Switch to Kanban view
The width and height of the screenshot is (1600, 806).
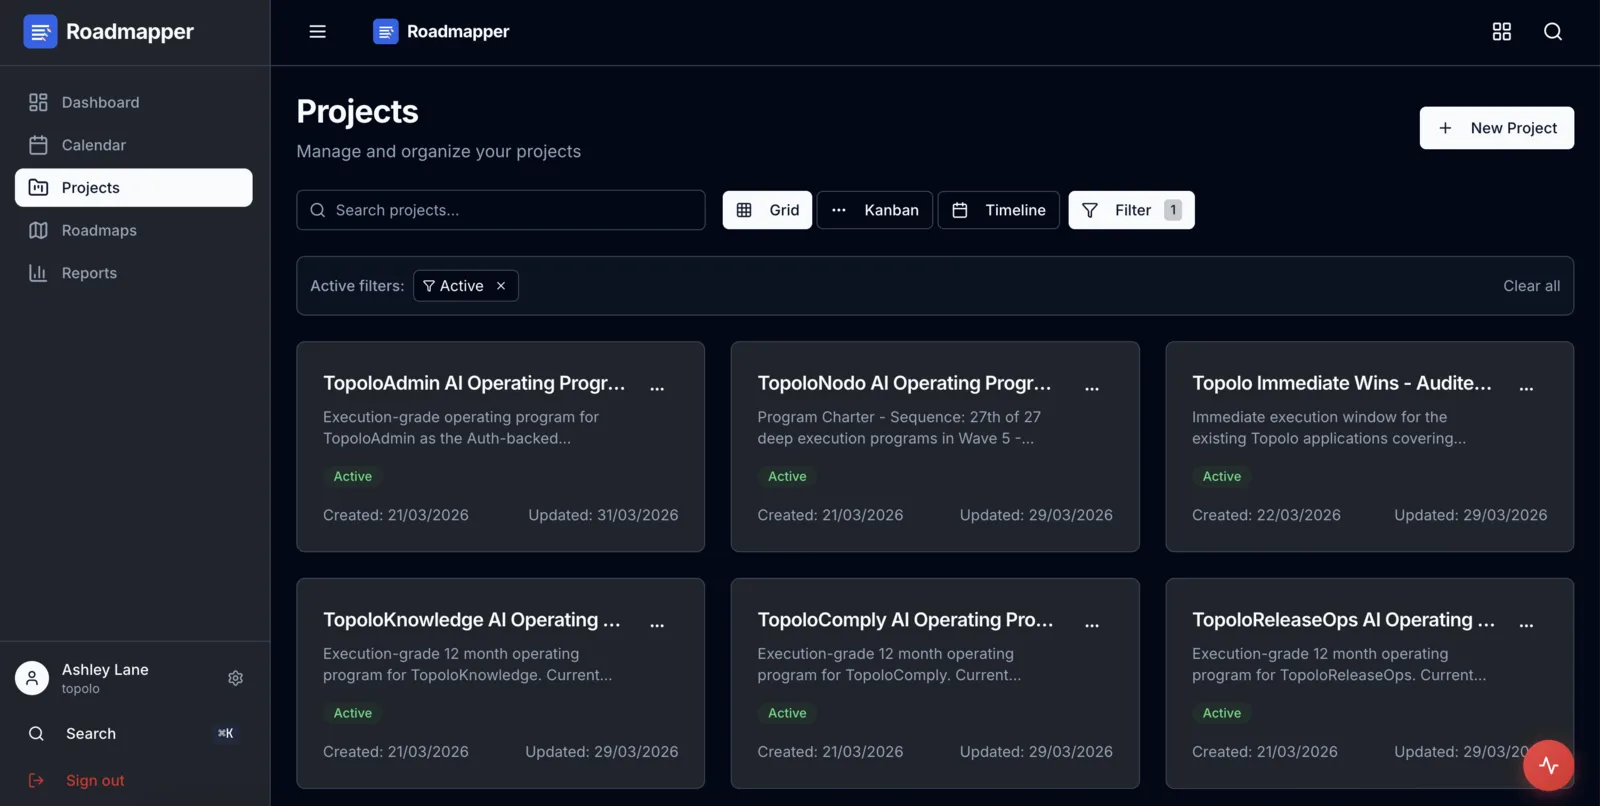coord(875,210)
